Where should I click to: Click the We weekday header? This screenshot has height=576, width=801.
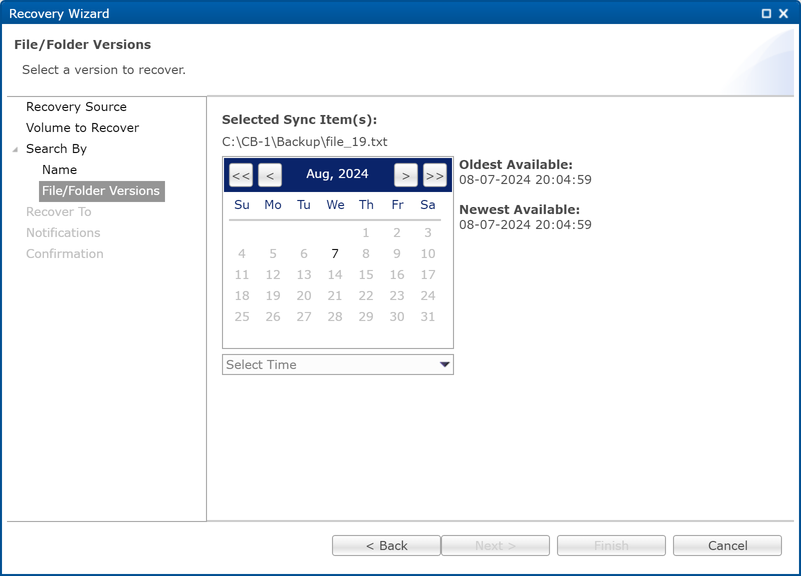click(x=335, y=205)
